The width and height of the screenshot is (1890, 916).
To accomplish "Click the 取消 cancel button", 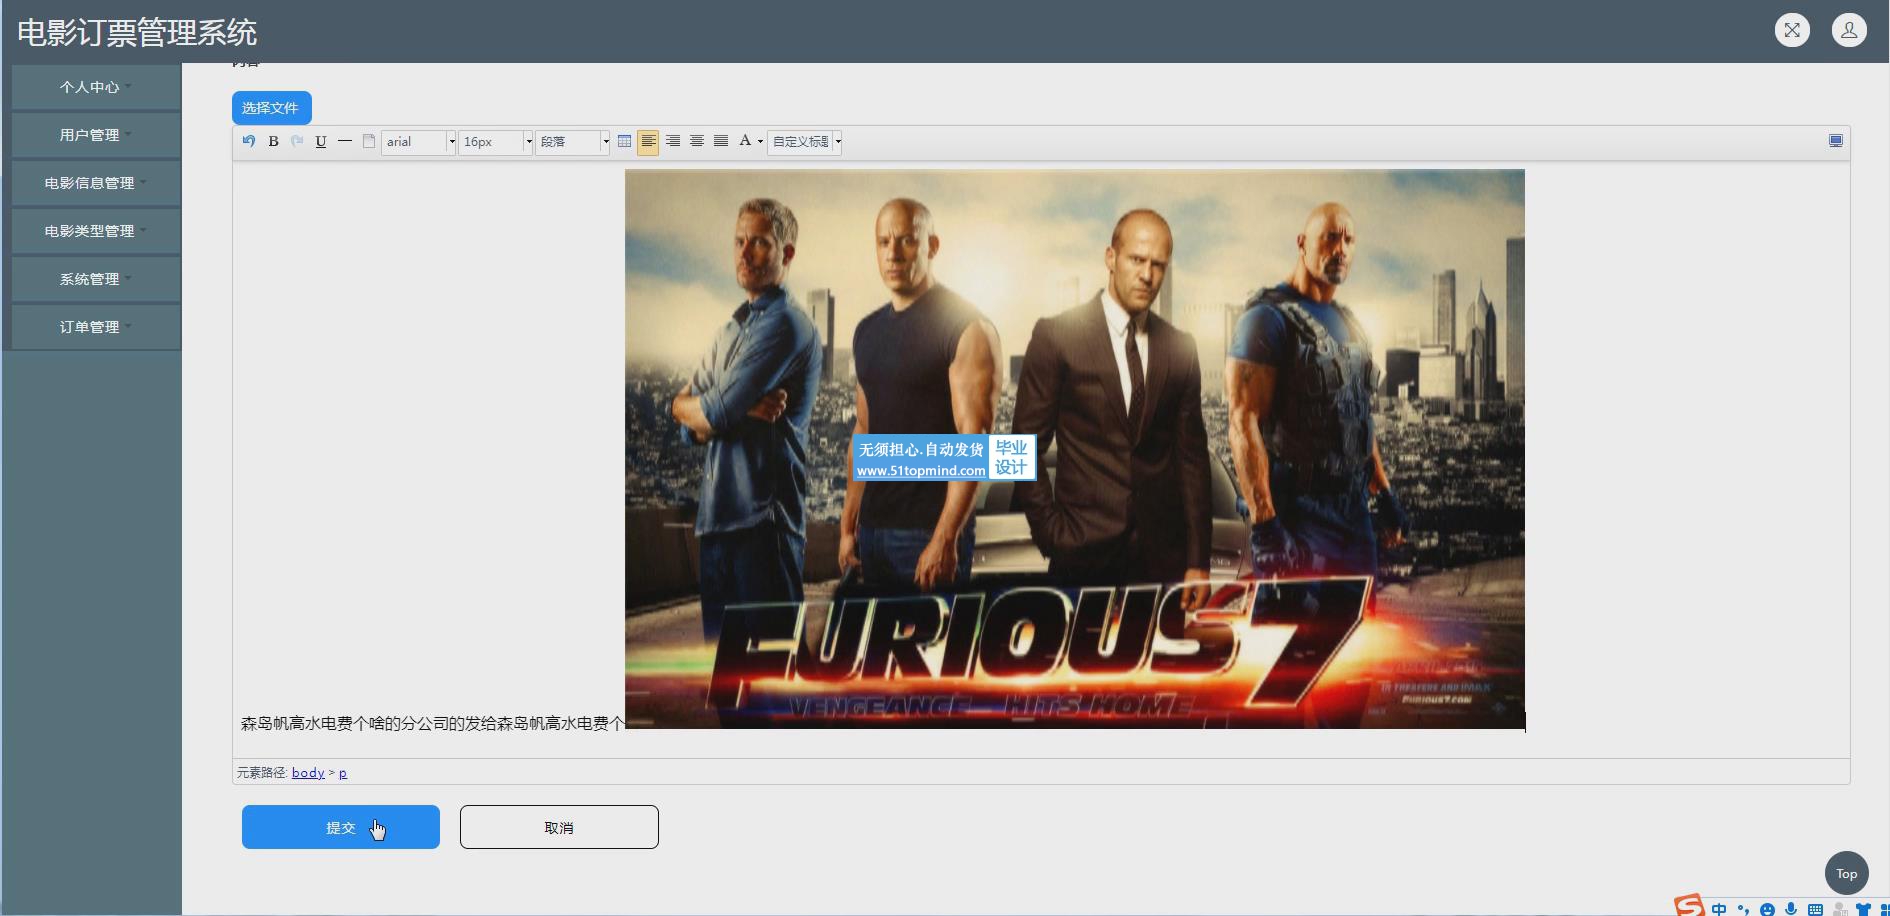I will [x=559, y=827].
